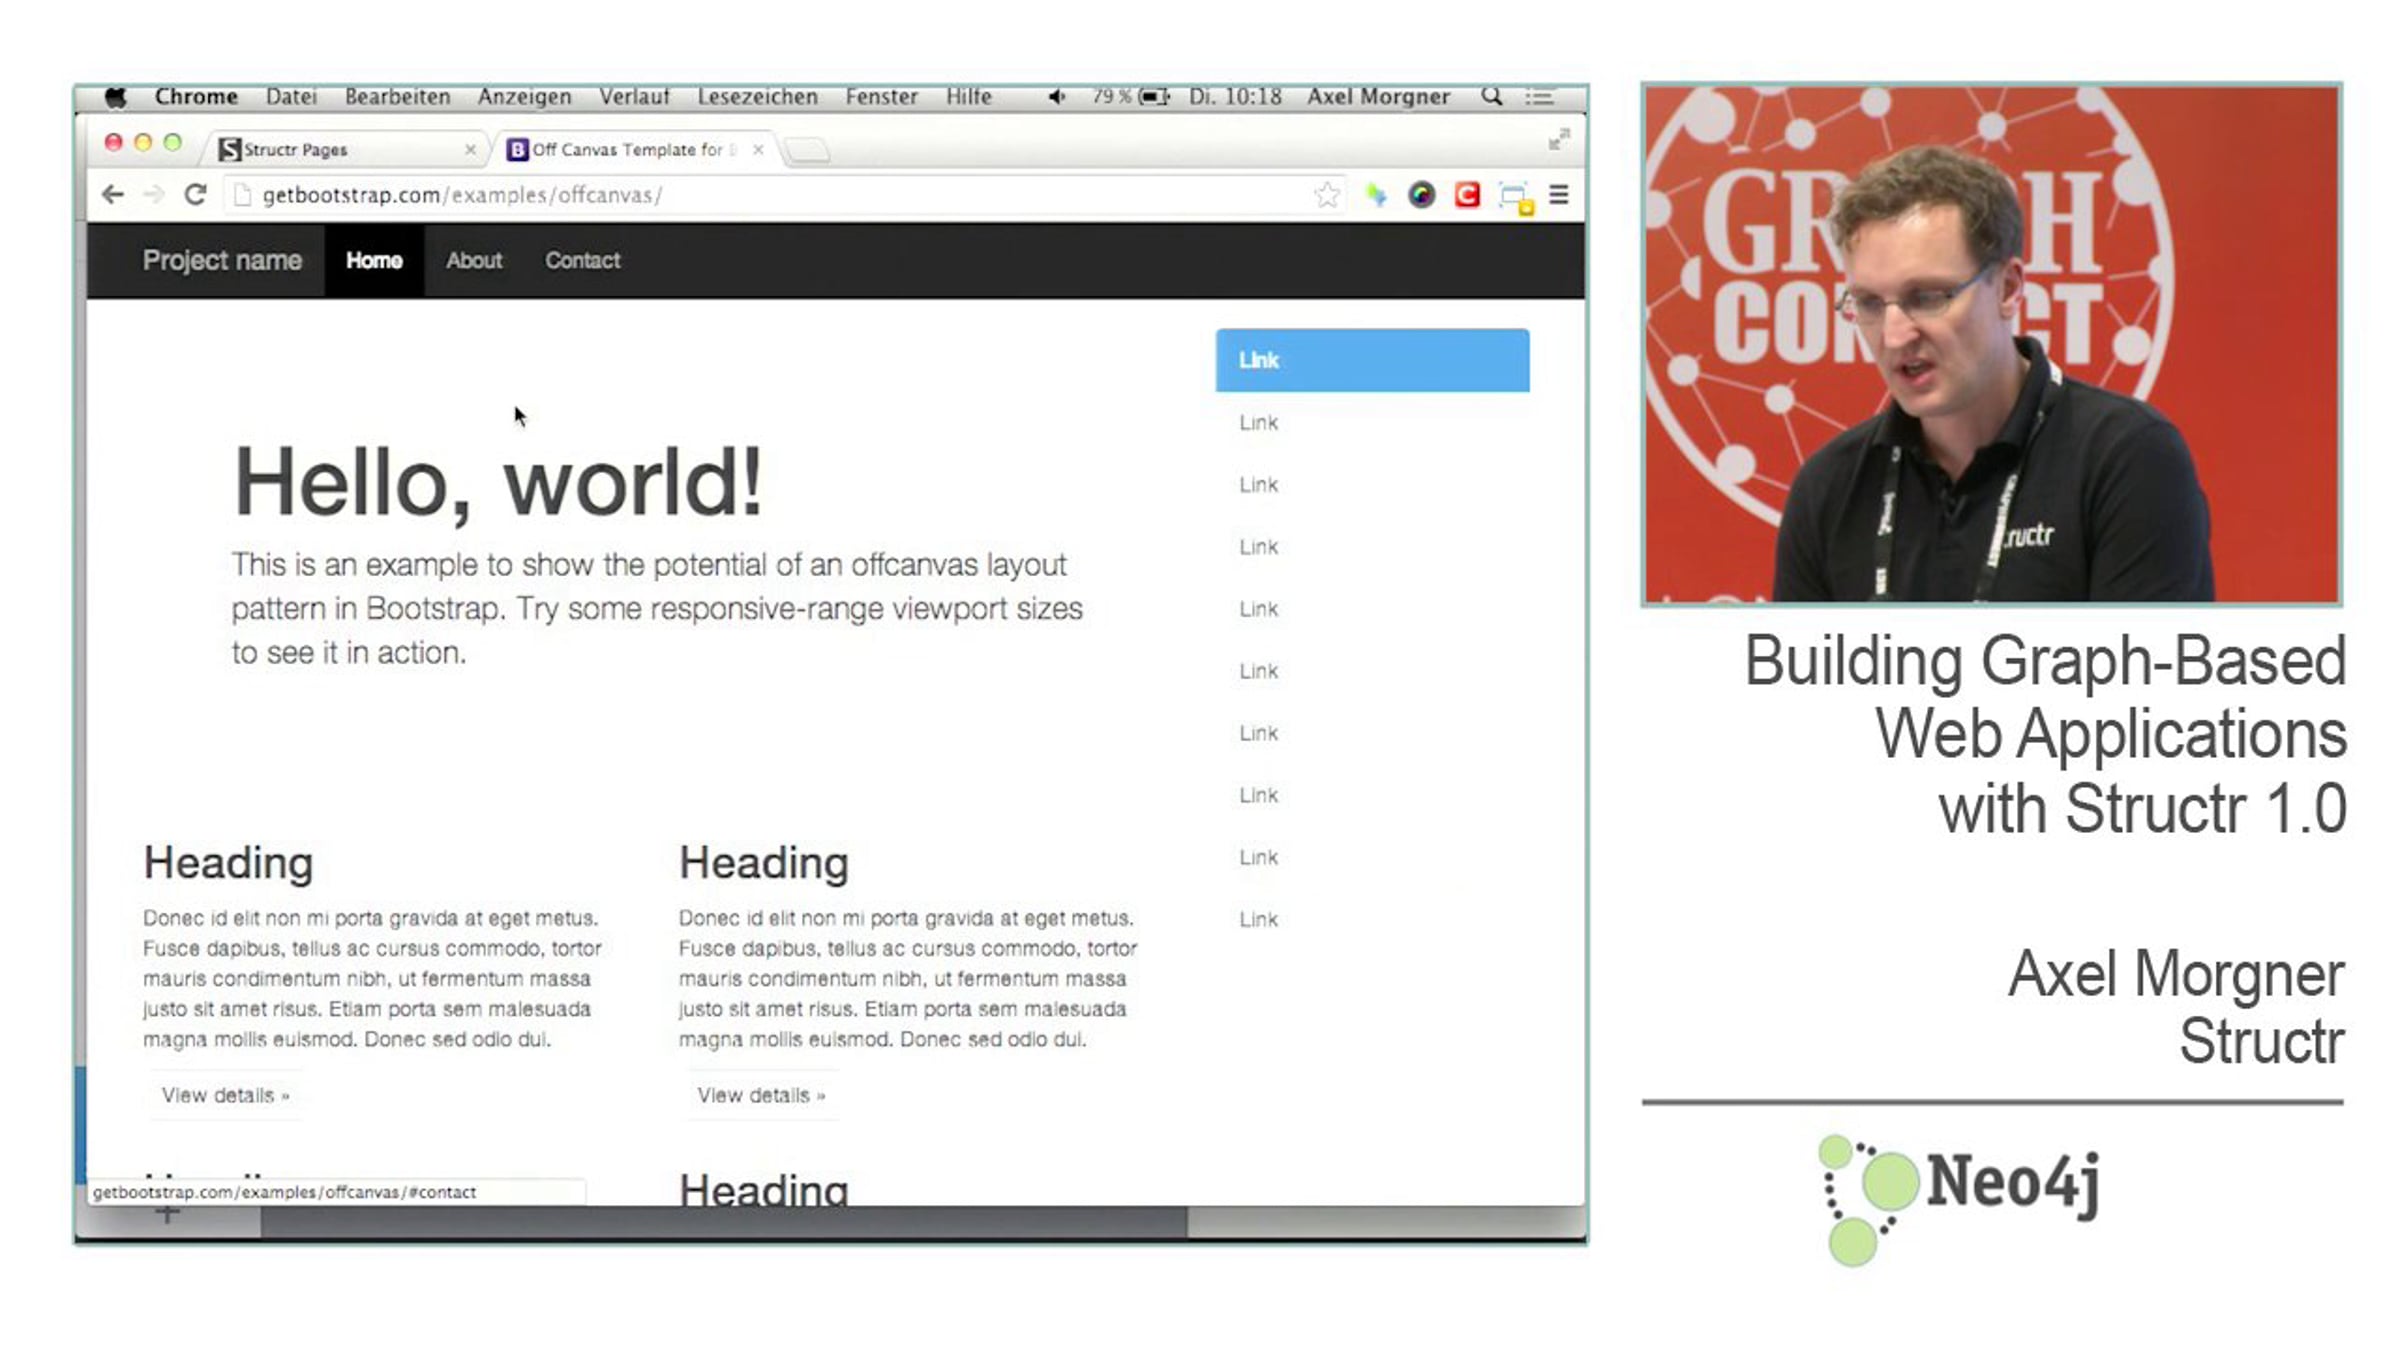Click the volume speaker icon in menu bar
The height and width of the screenshot is (1350, 2400).
[1057, 97]
